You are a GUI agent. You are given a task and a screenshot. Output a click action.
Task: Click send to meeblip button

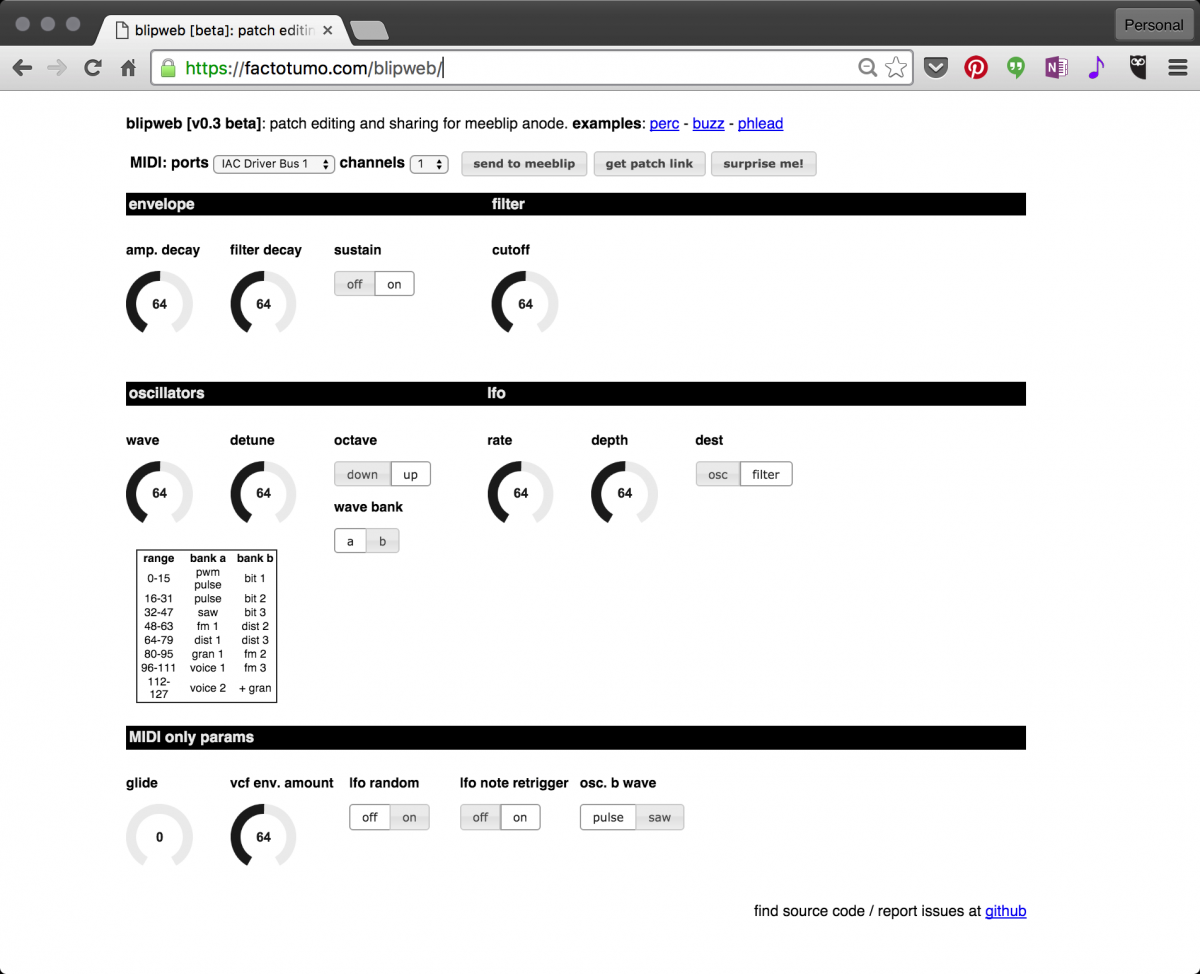click(x=524, y=164)
